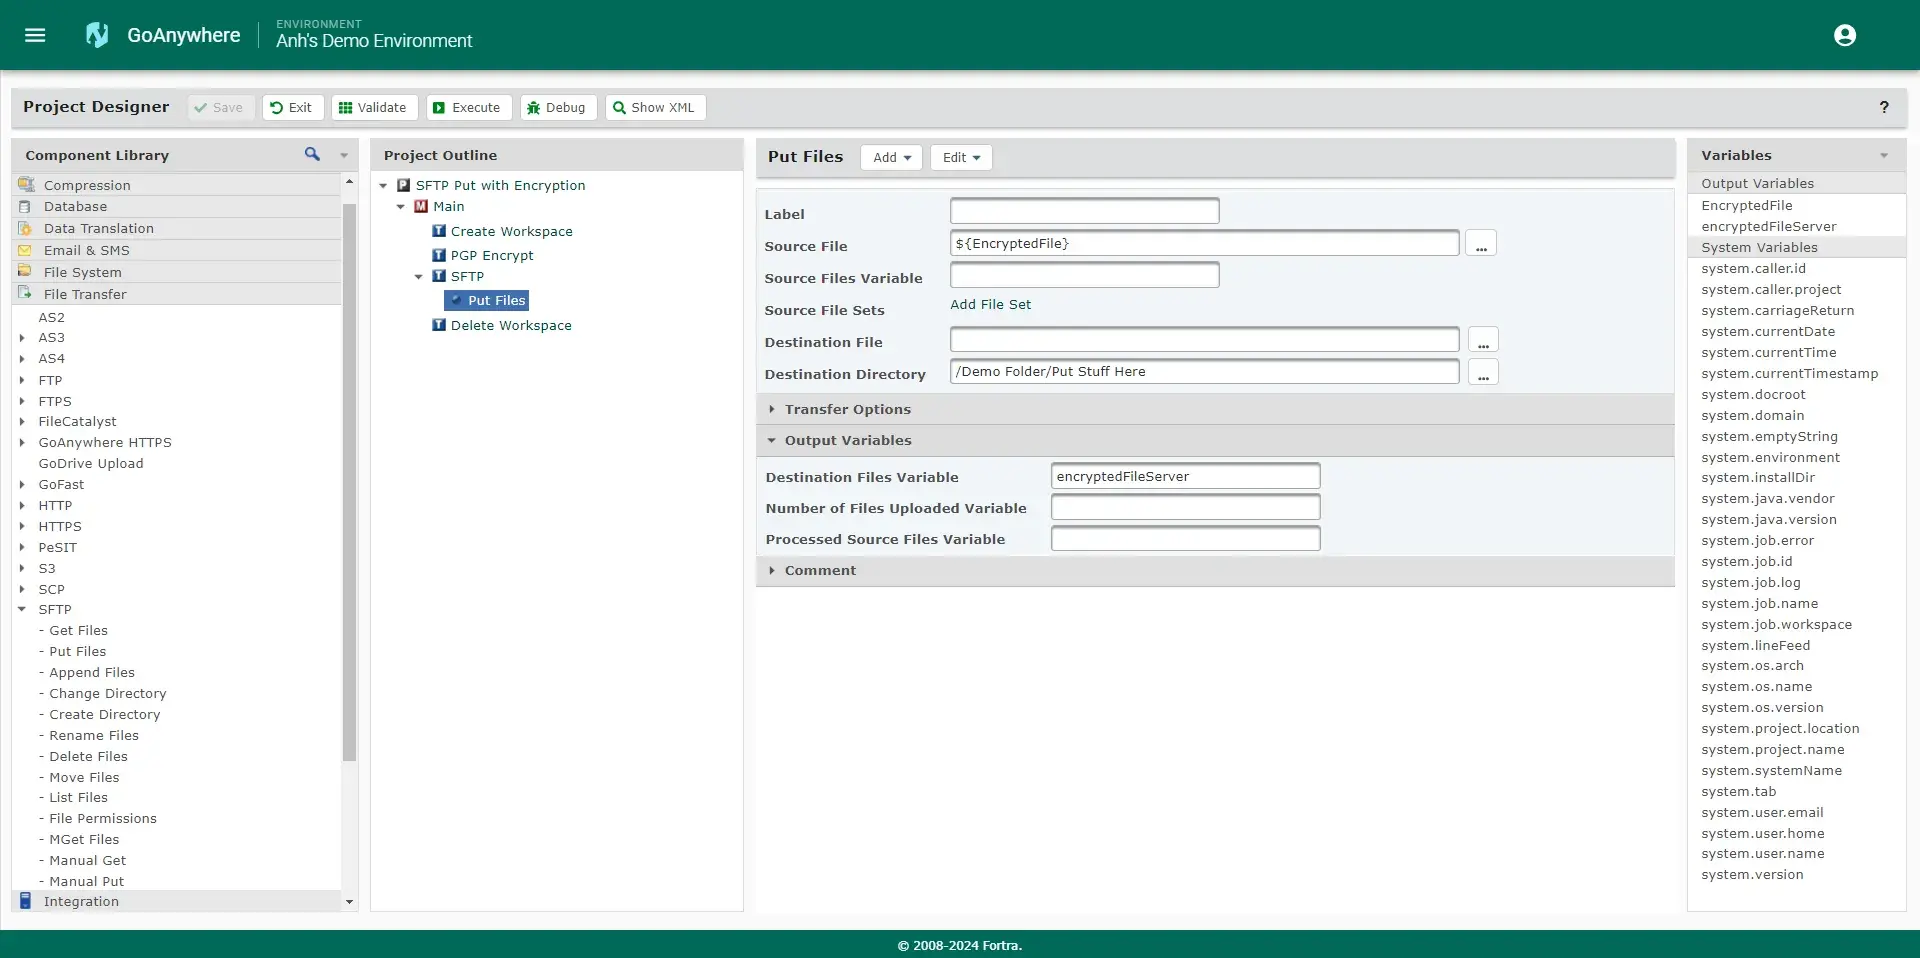
Task: Open the help question mark icon
Action: [1883, 107]
